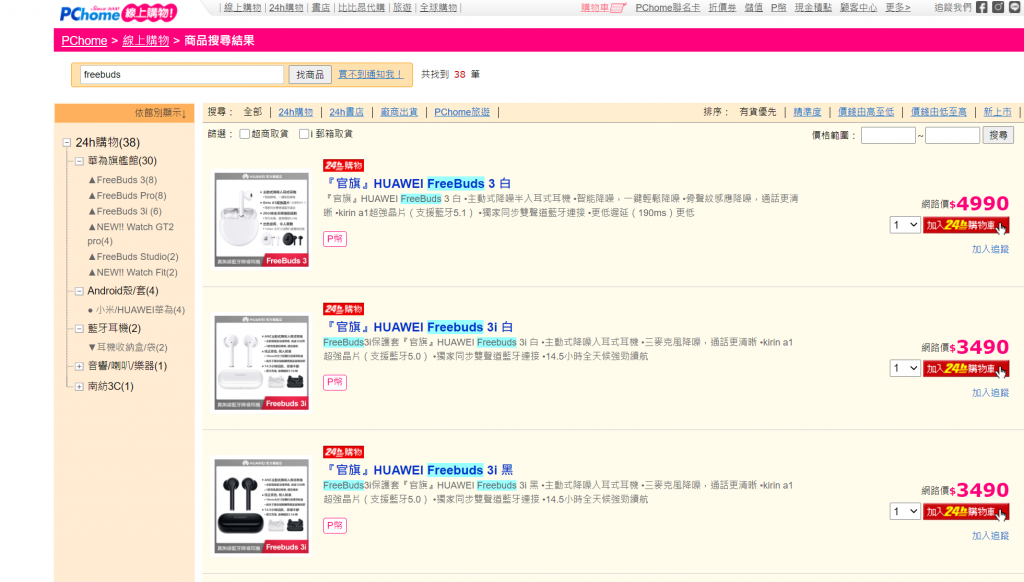
Task: Click the minimum price range field
Action: point(888,135)
